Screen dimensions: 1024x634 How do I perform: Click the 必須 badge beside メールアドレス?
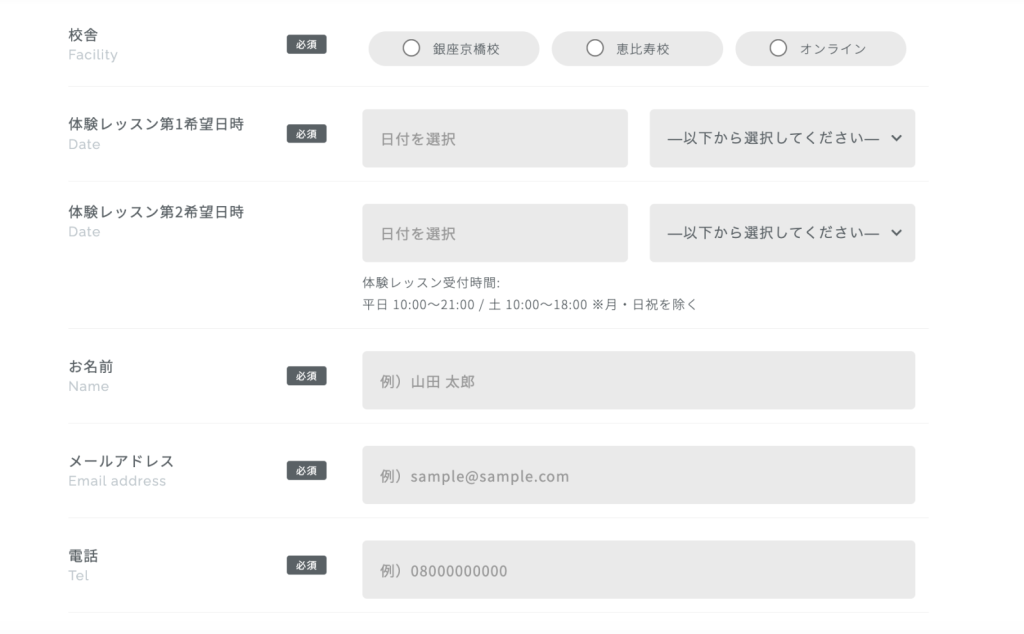306,470
